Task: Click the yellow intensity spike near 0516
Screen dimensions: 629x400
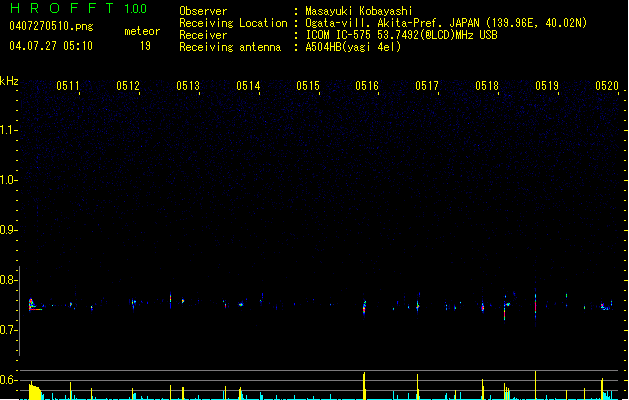Action: (x=364, y=386)
